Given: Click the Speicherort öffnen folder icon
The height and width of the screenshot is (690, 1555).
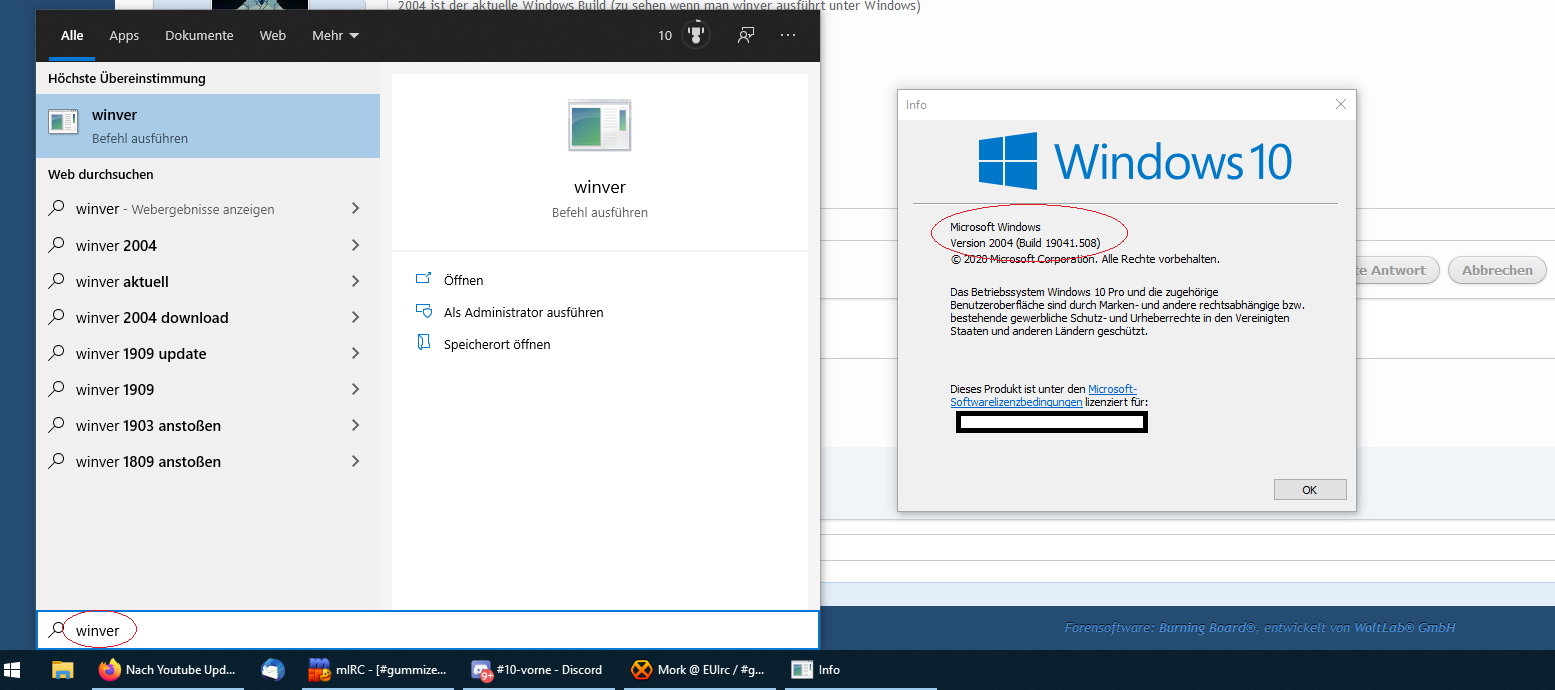Looking at the screenshot, I should (423, 344).
